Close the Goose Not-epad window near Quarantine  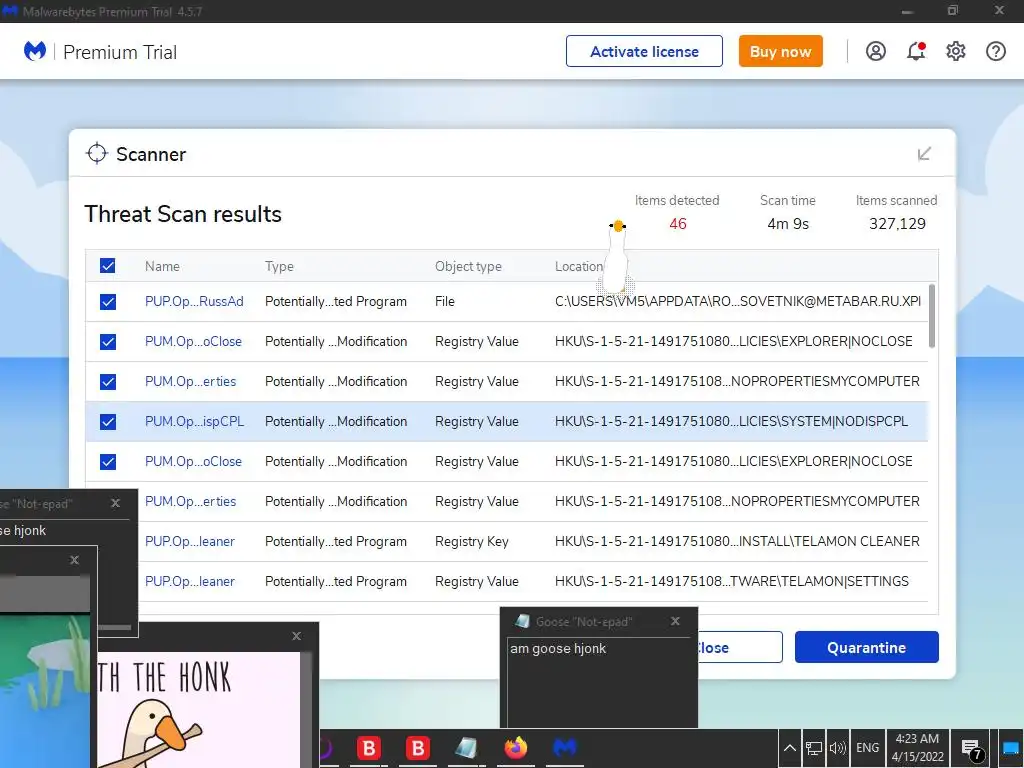pyautogui.click(x=675, y=621)
